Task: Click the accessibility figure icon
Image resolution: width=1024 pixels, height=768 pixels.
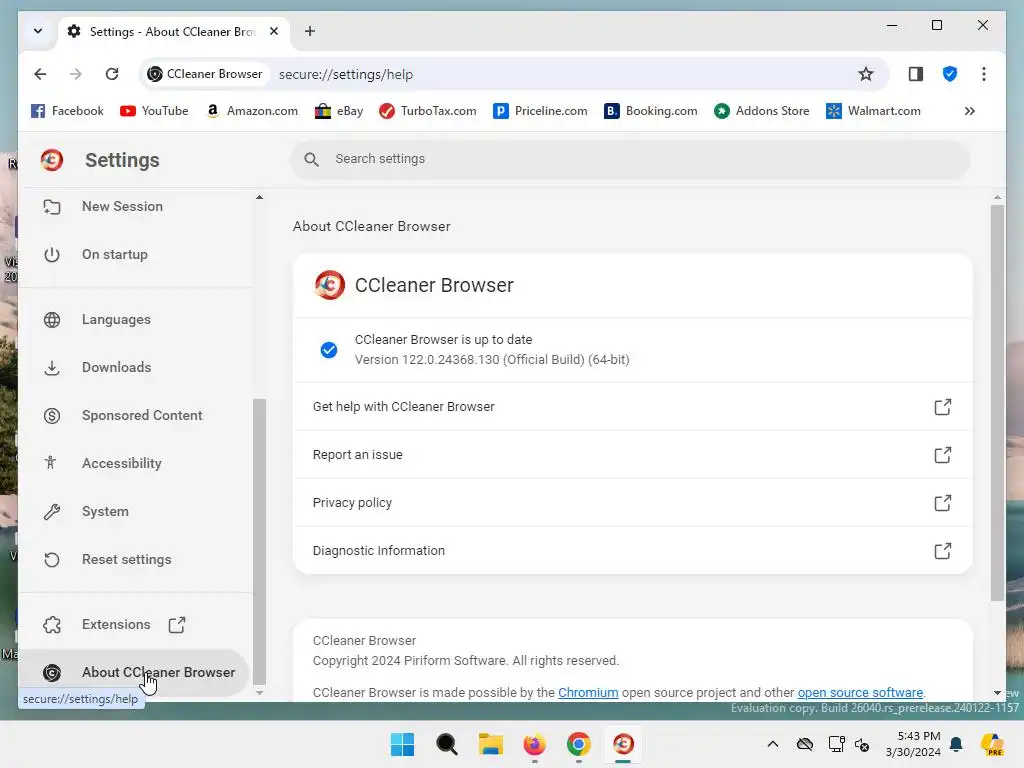Action: (50, 463)
